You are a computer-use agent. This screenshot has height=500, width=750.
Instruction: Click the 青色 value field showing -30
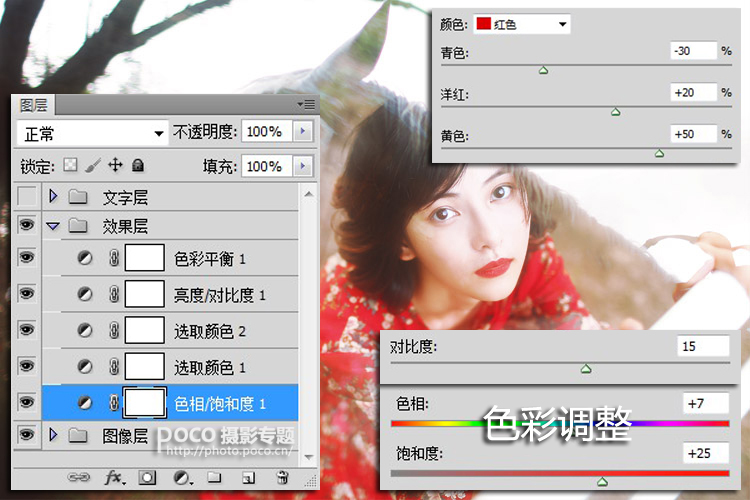(694, 51)
